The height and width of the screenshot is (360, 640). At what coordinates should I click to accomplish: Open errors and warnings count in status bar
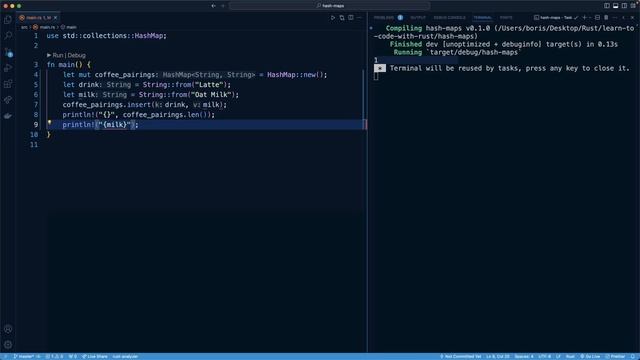[54, 356]
